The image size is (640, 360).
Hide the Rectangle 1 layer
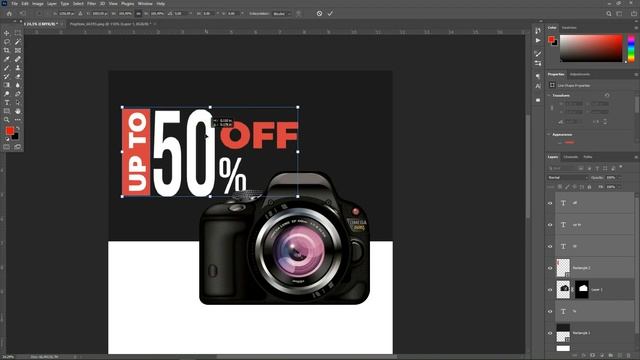[x=550, y=333]
